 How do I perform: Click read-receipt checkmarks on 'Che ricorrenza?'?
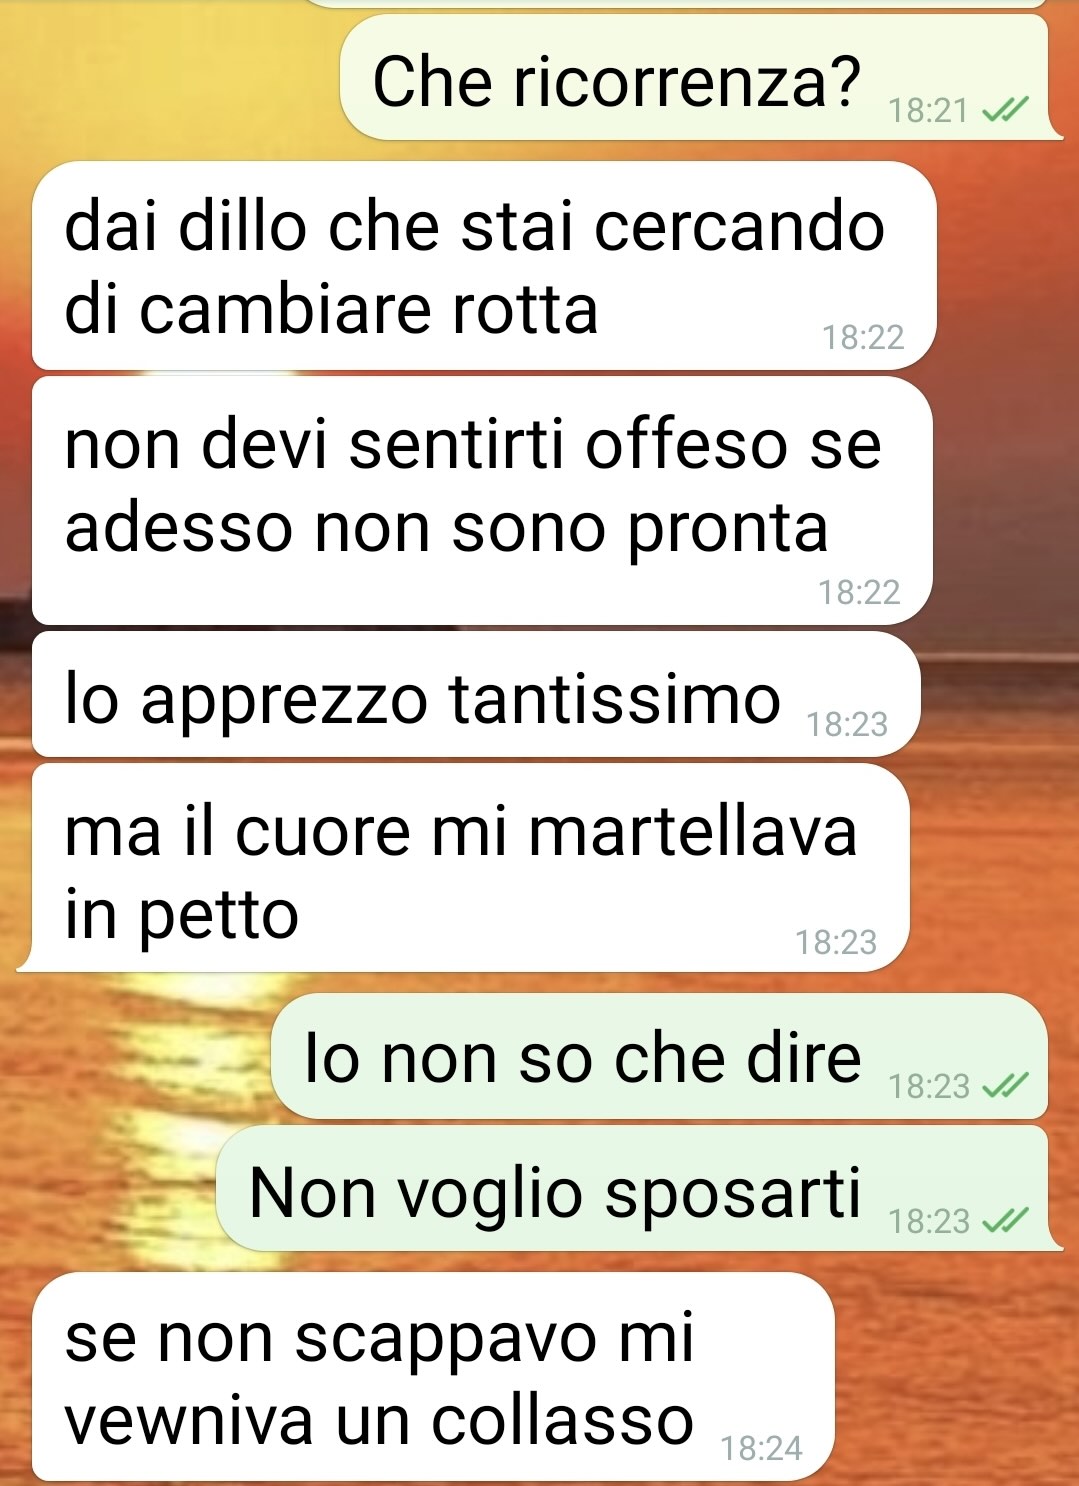(1004, 110)
